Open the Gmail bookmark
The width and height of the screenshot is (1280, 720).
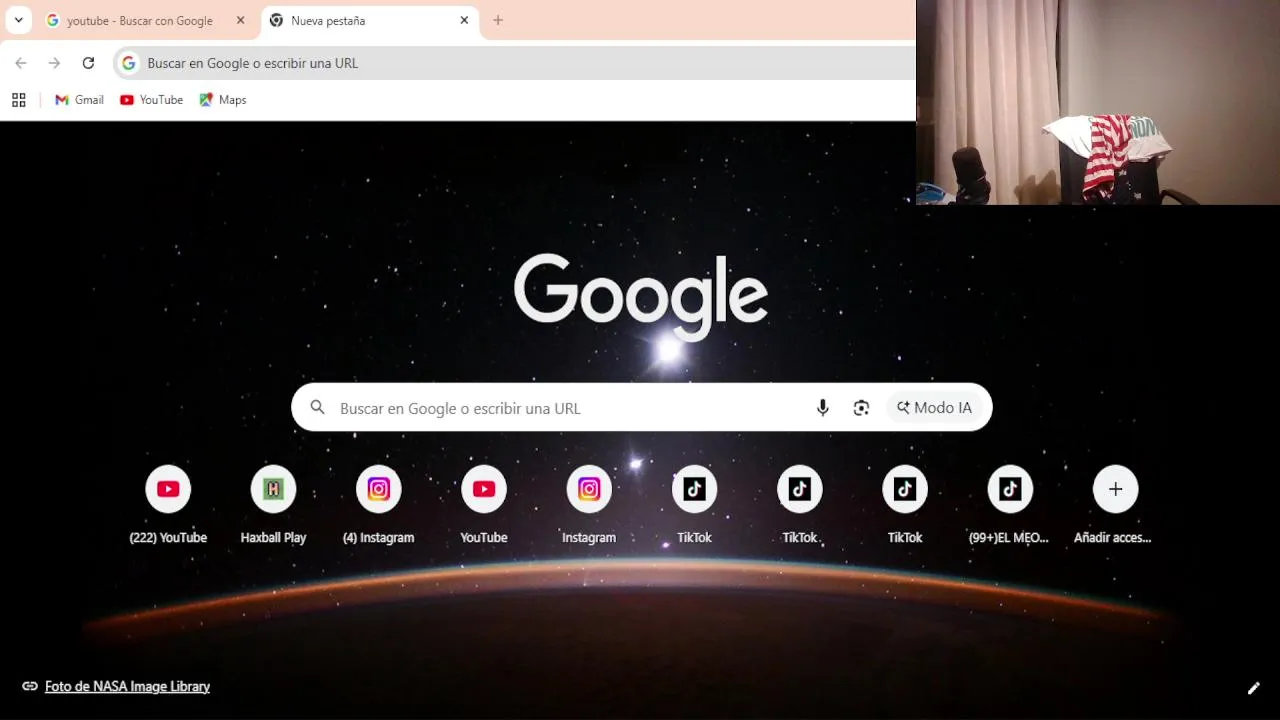pyautogui.click(x=79, y=100)
